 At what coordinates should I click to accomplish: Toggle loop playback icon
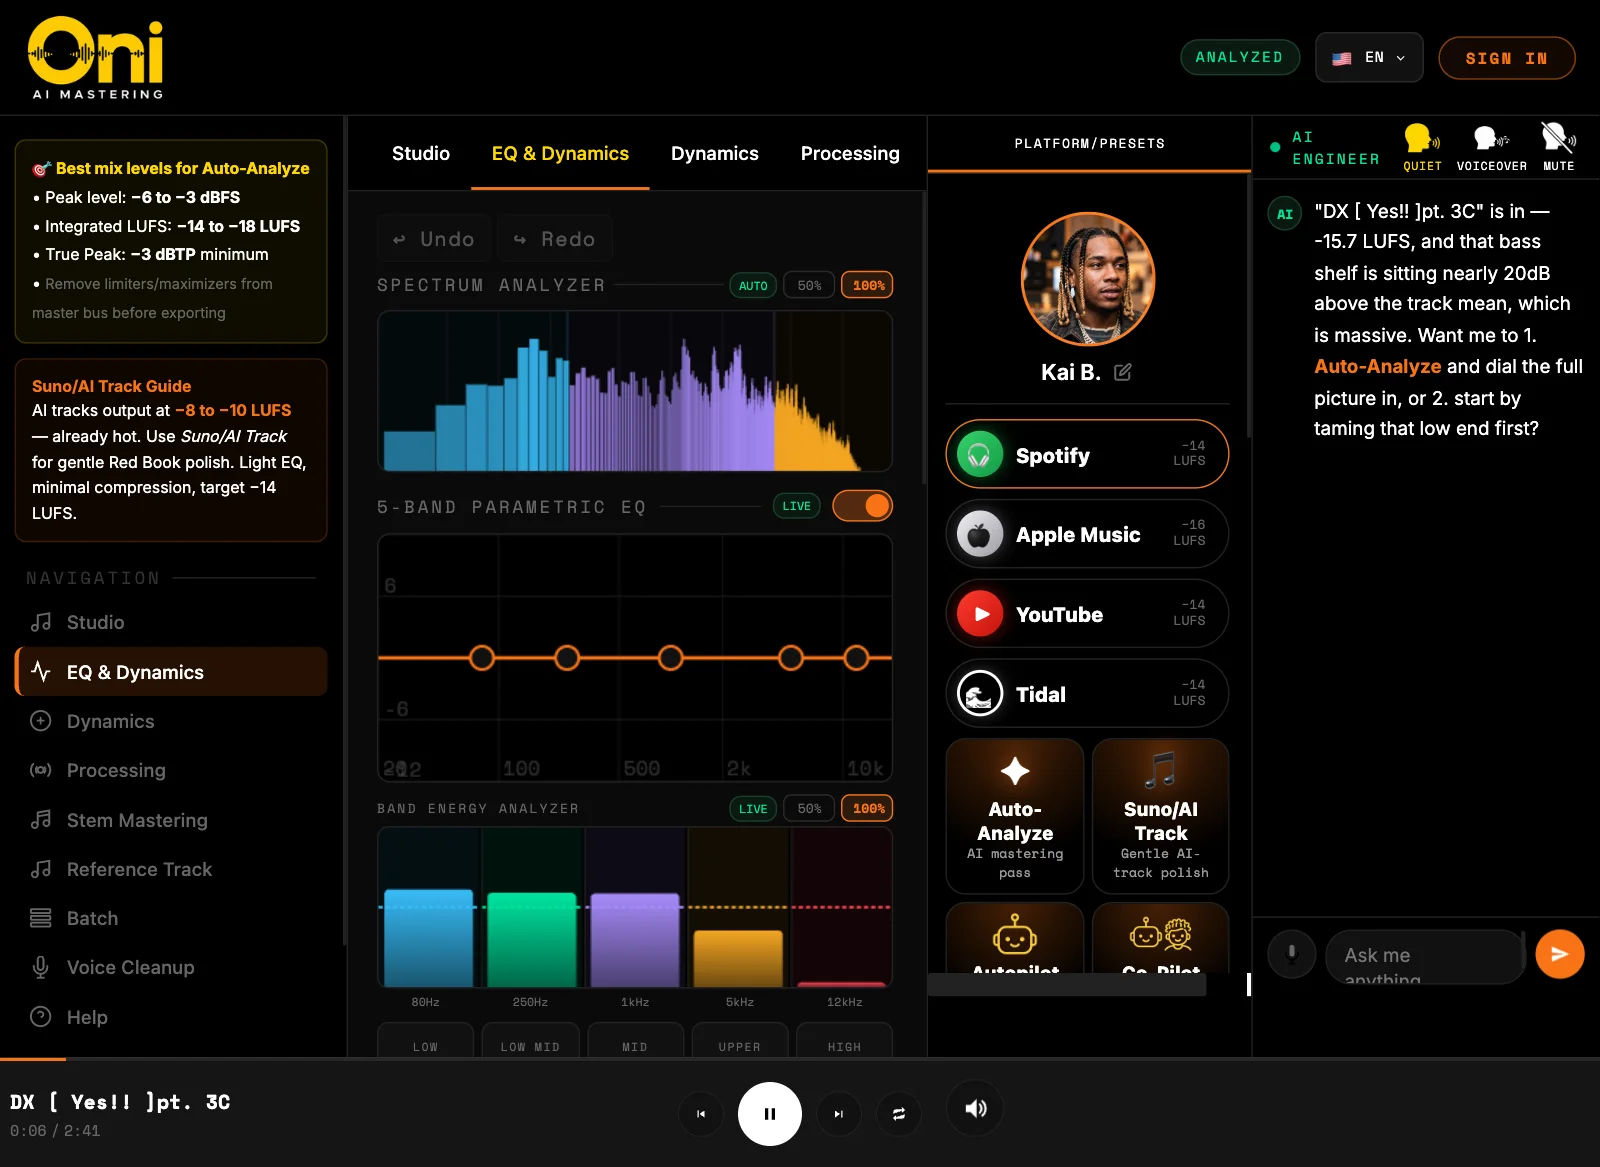click(899, 1114)
